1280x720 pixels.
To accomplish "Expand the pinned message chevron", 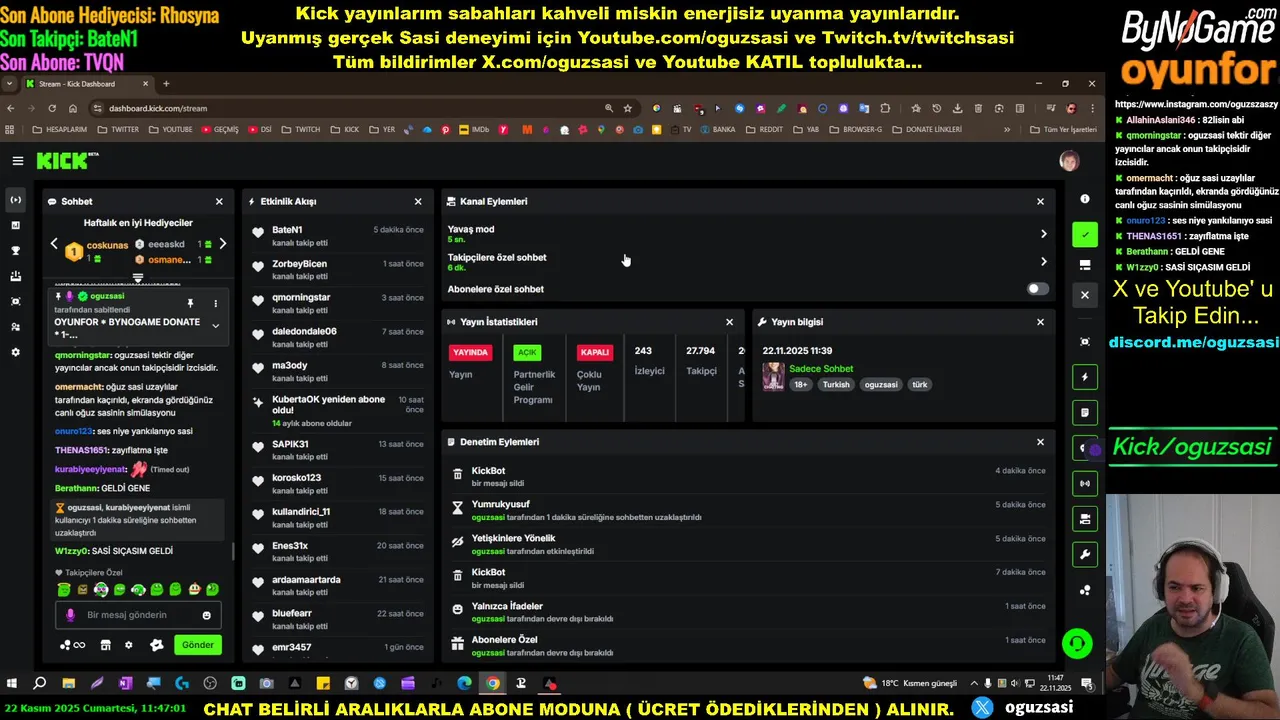I will [215, 325].
